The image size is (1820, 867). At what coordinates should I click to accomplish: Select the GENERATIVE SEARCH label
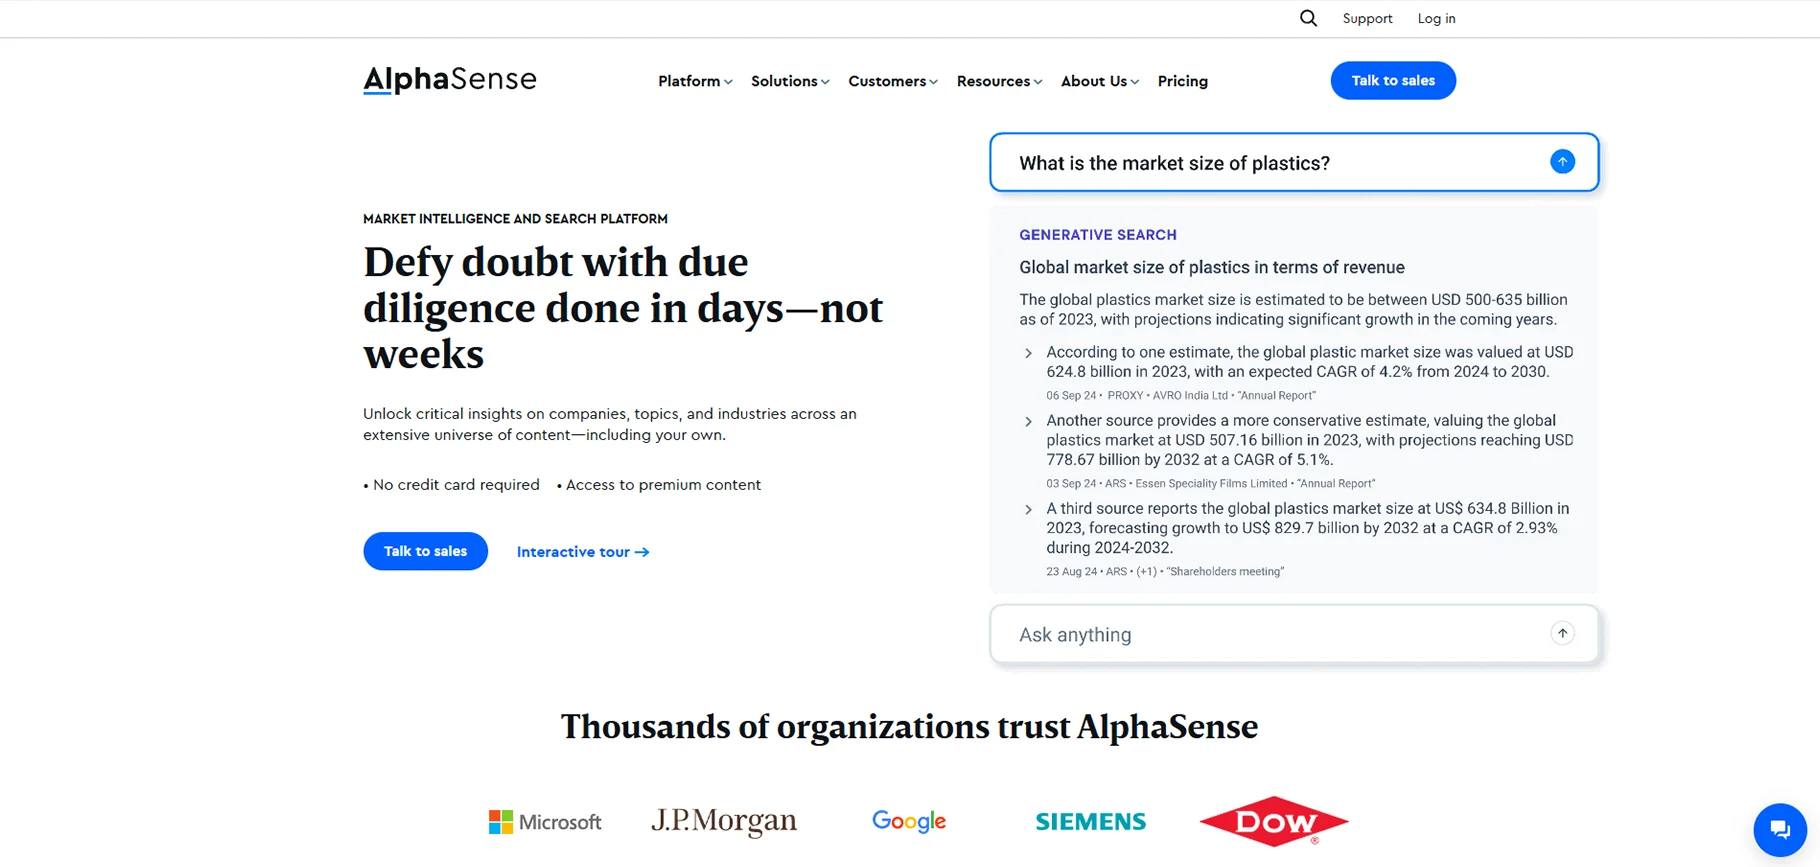1098,235
